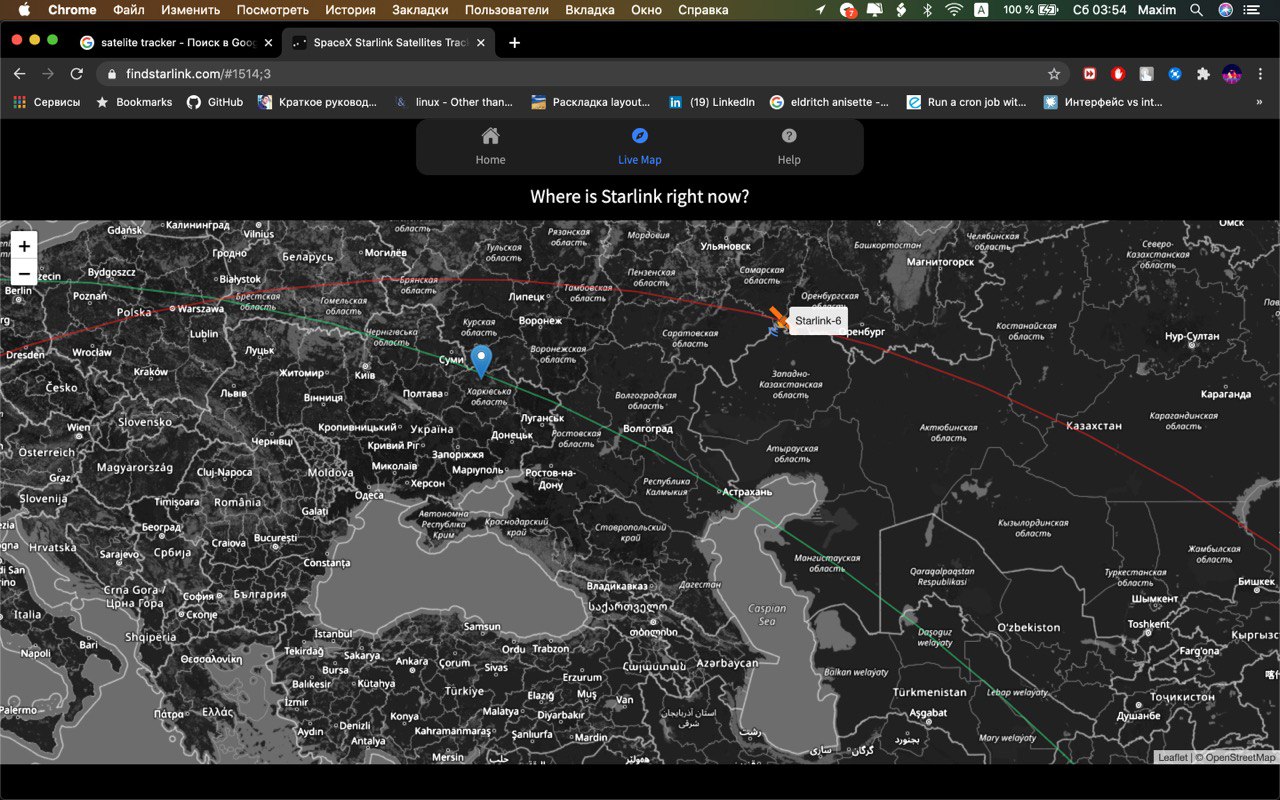Open the Extensions puzzle piece menu
The image size is (1280, 800).
pyautogui.click(x=1203, y=74)
